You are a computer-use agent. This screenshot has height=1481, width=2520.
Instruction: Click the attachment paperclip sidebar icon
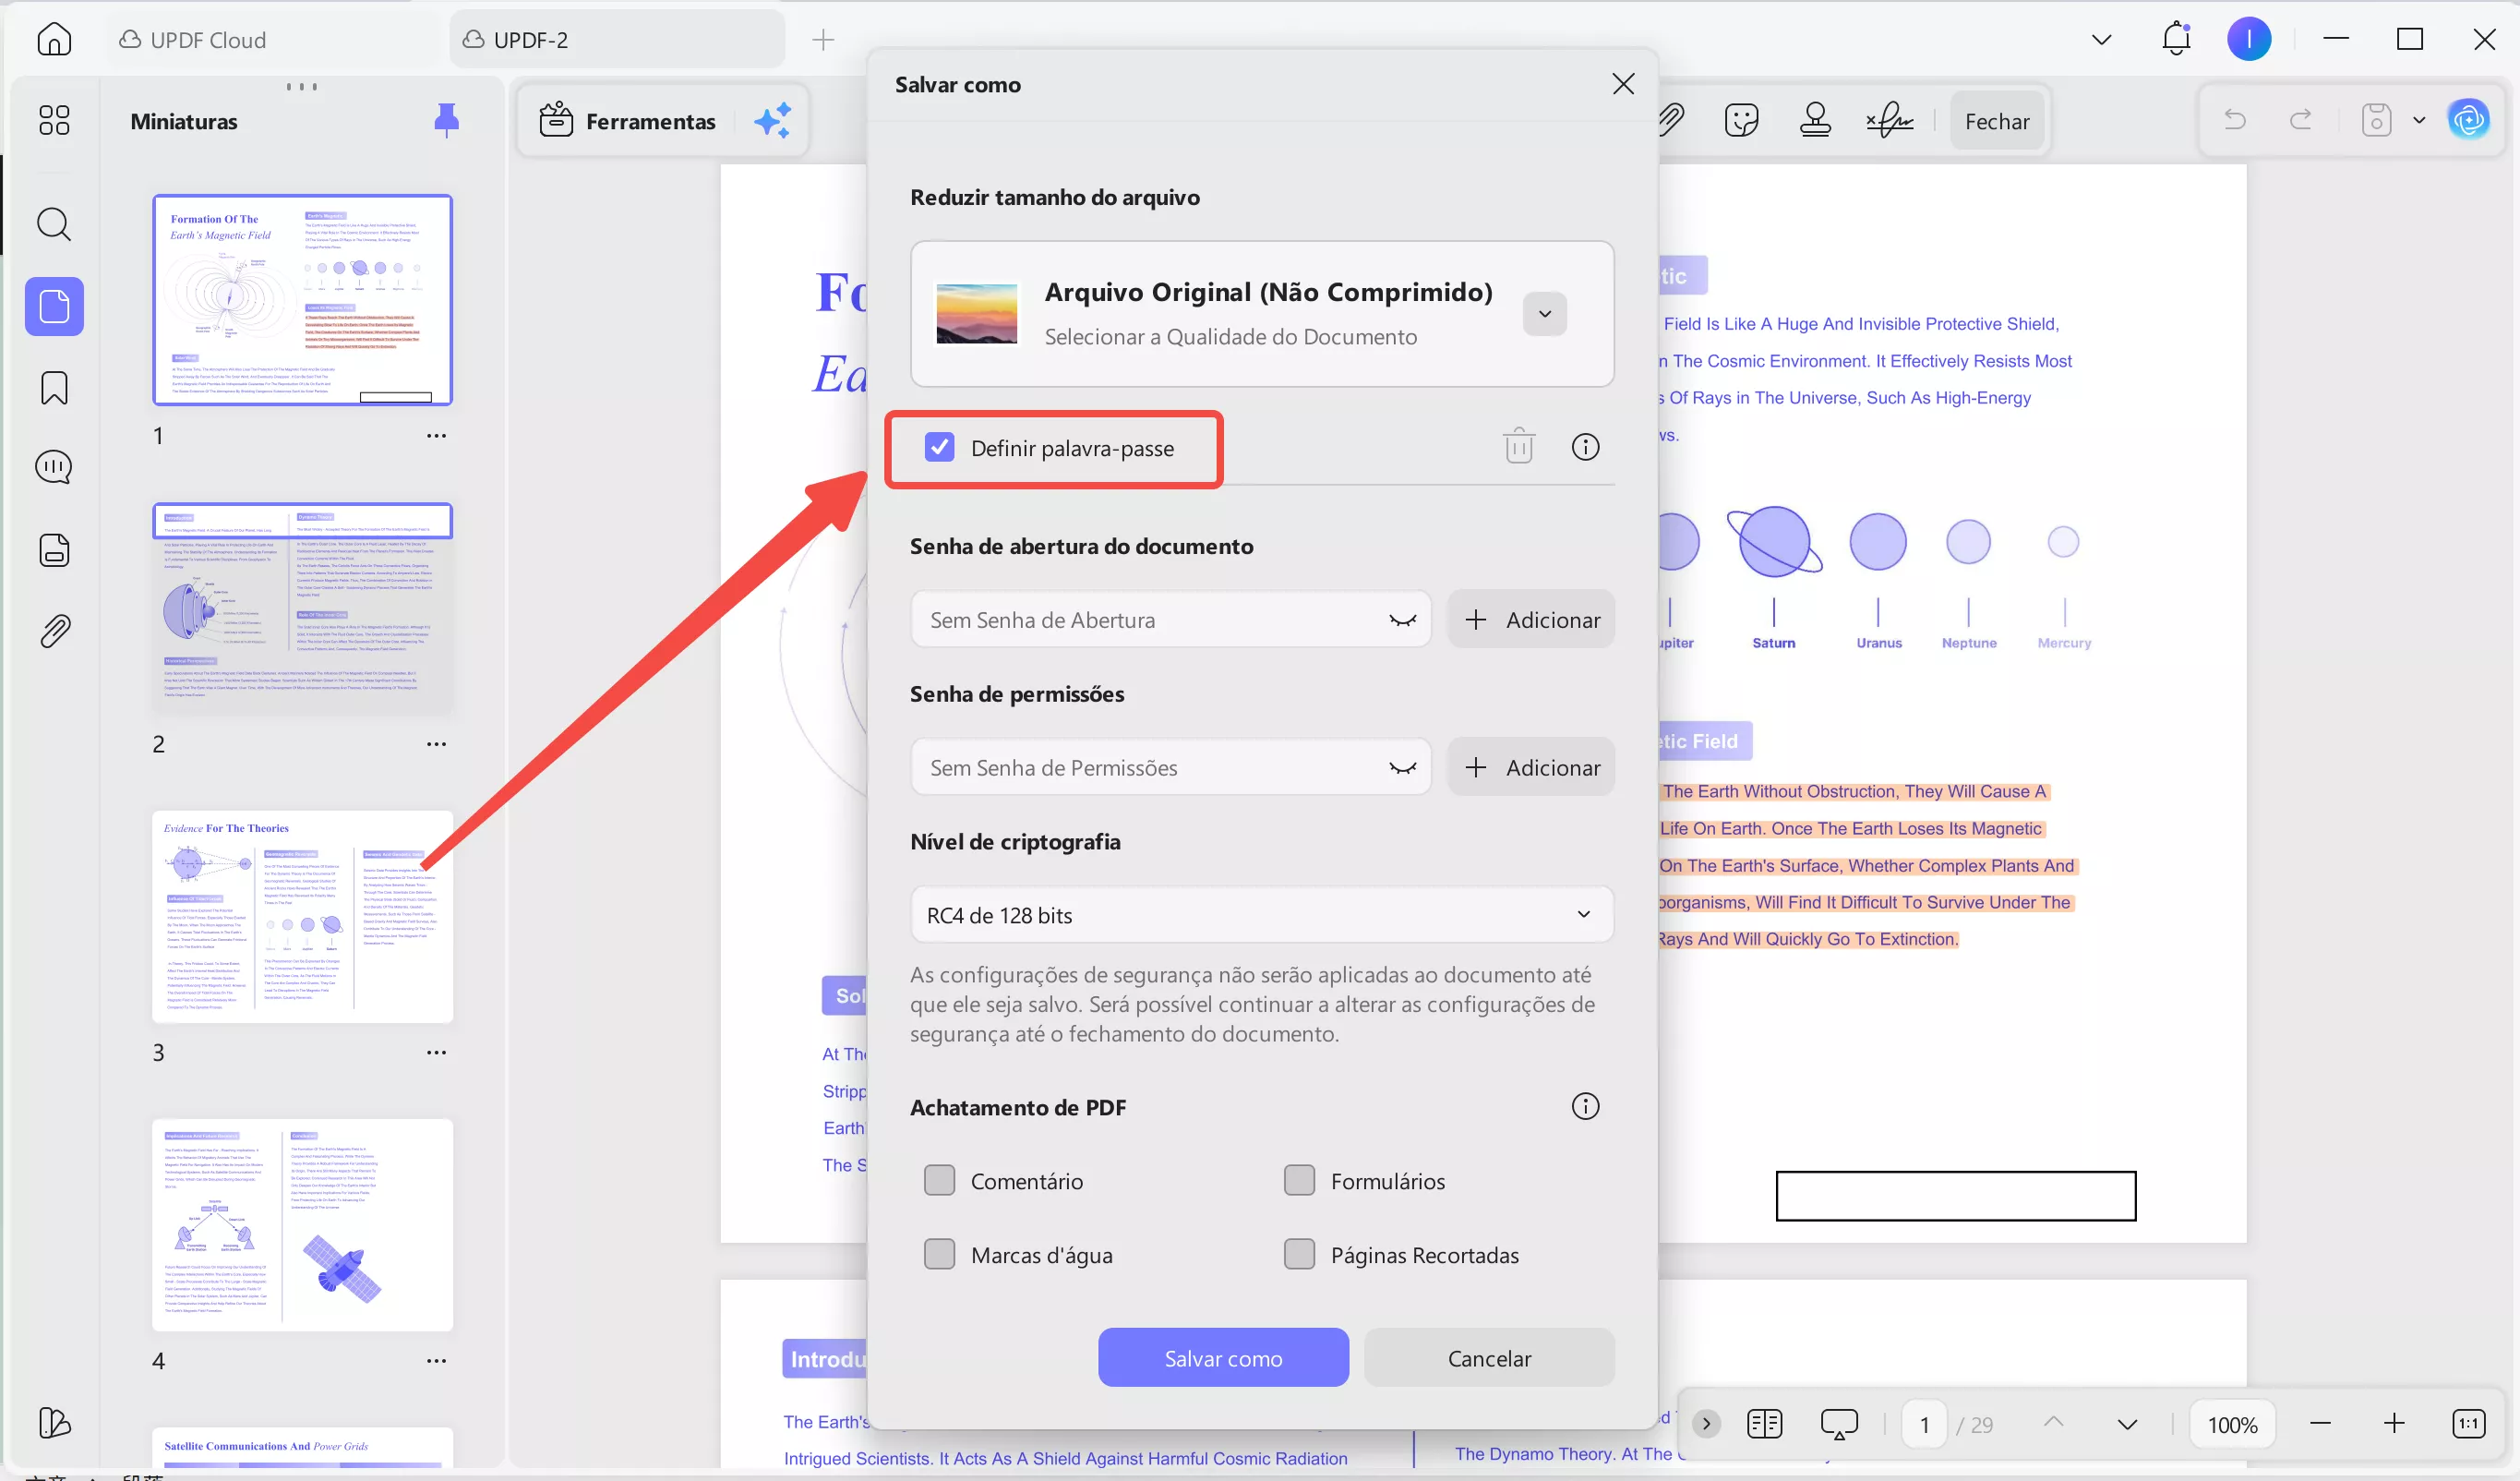click(54, 631)
